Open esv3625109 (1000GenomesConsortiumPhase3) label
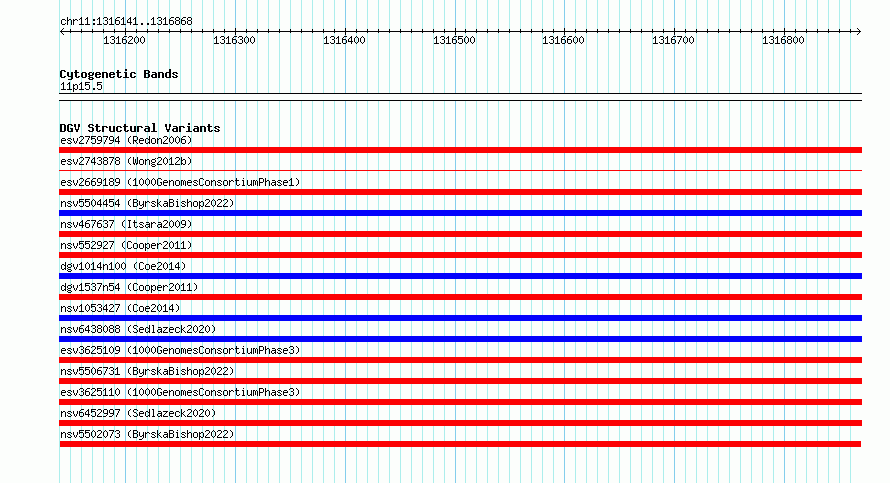The image size is (890, 483). 180,350
